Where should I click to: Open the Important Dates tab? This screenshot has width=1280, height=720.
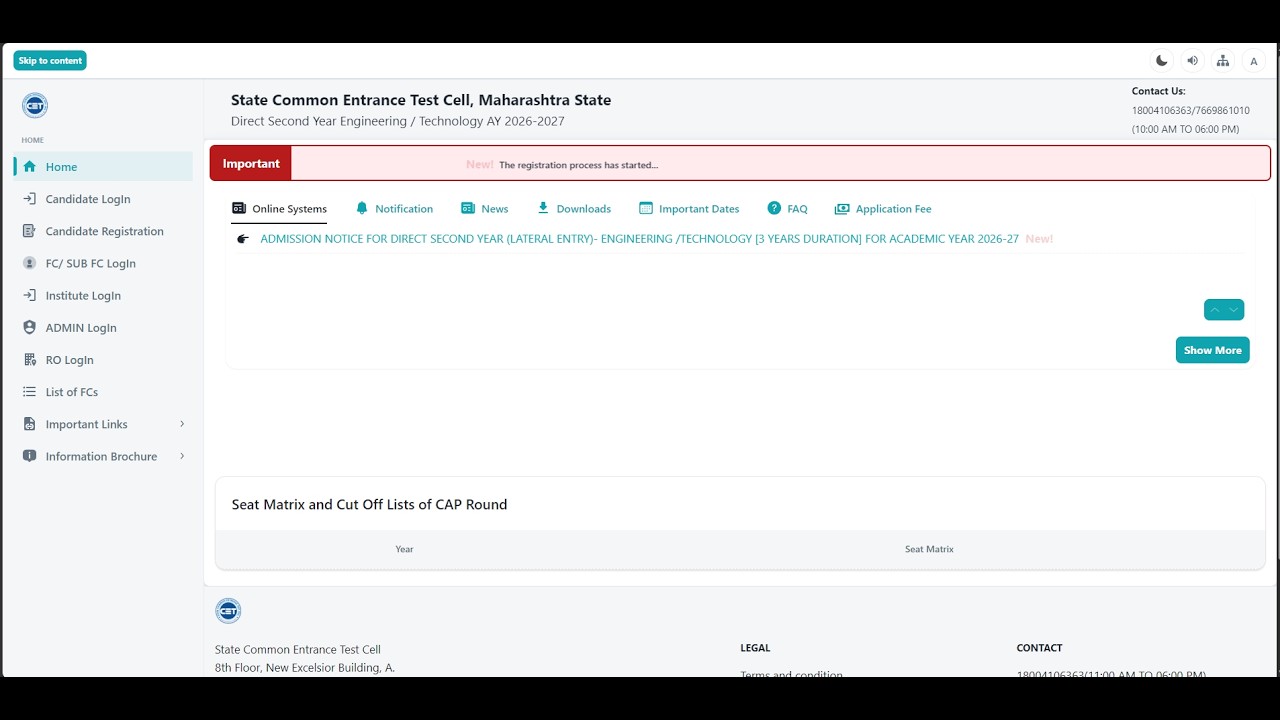[689, 209]
